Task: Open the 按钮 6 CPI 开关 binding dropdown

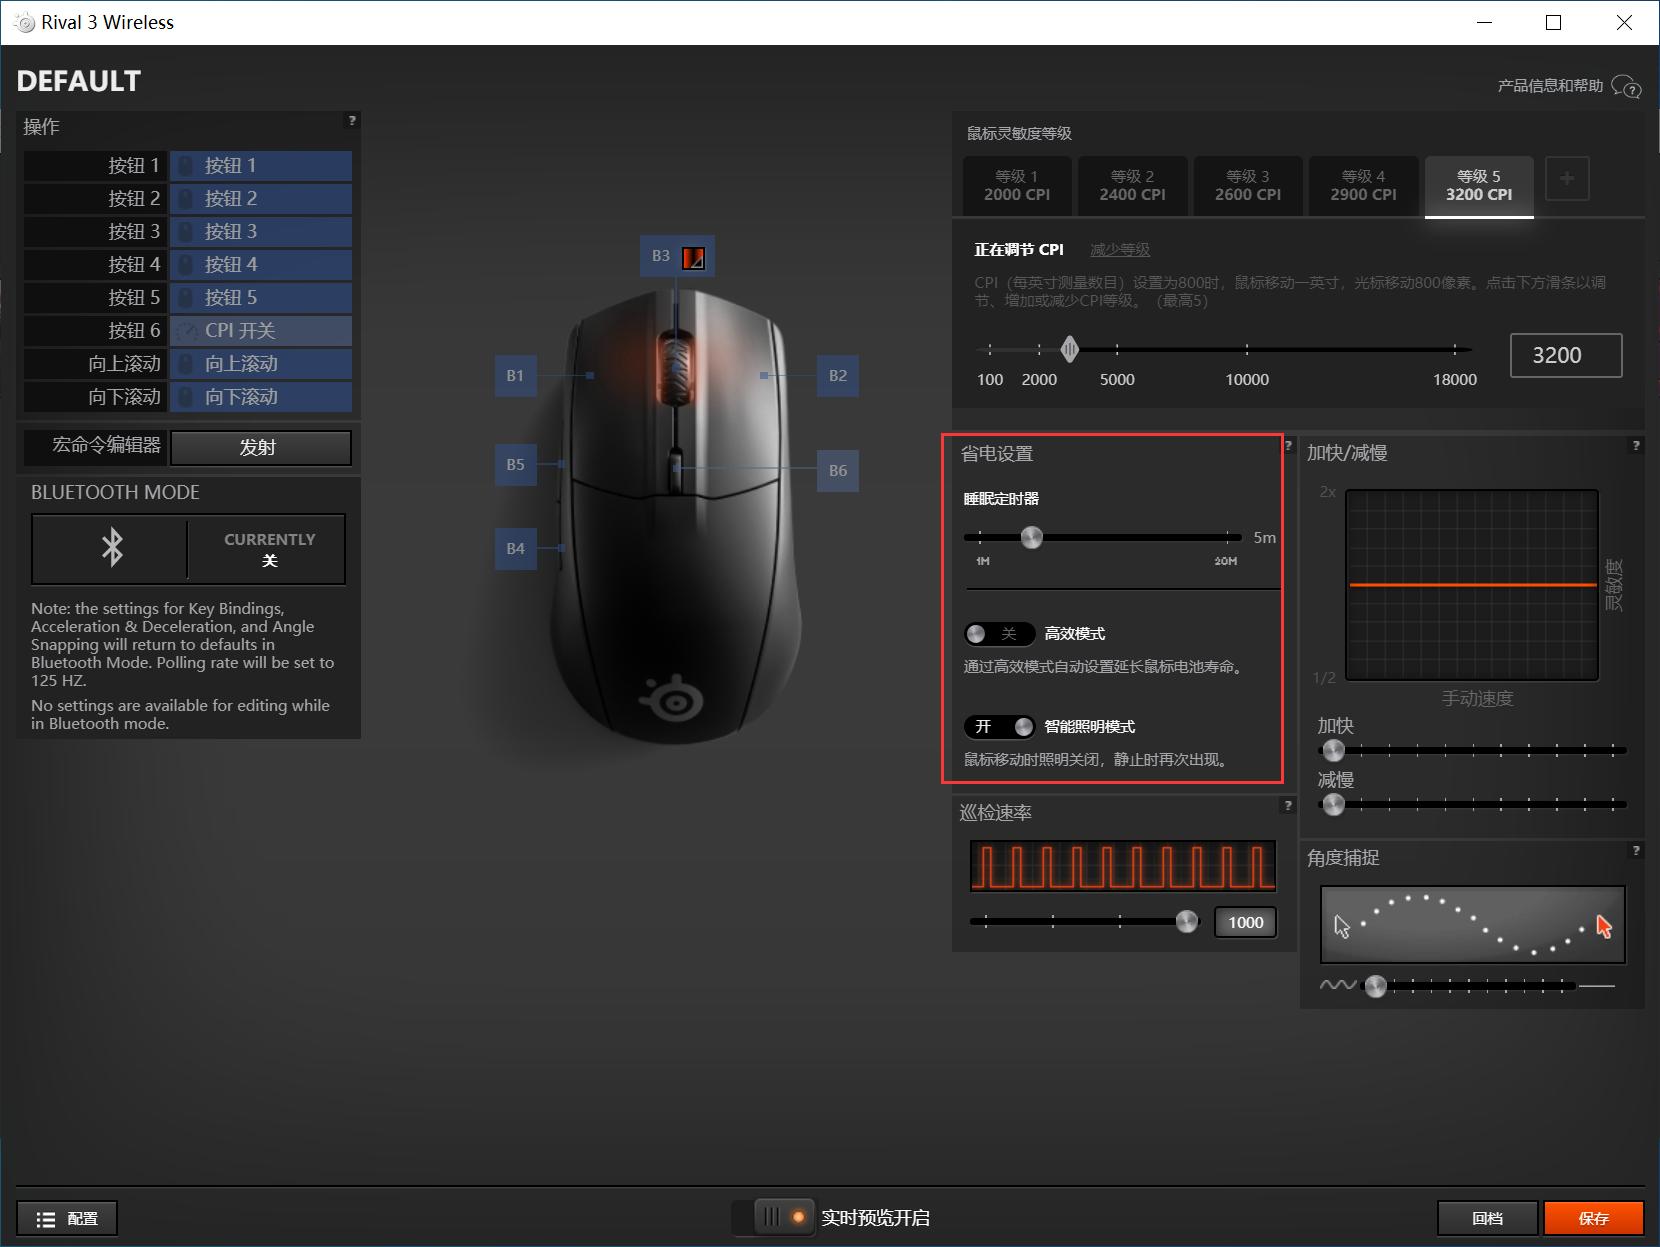Action: click(261, 331)
